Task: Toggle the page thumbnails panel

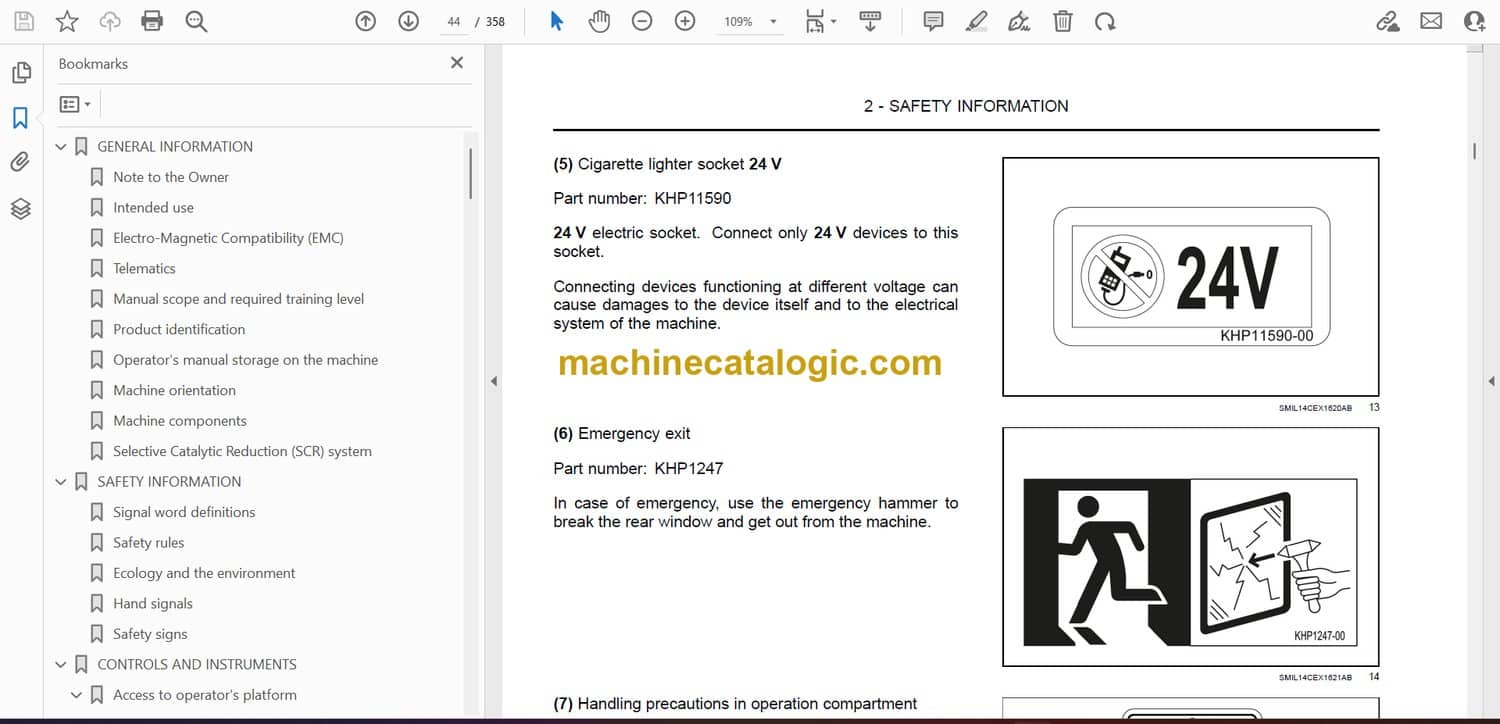Action: (20, 73)
